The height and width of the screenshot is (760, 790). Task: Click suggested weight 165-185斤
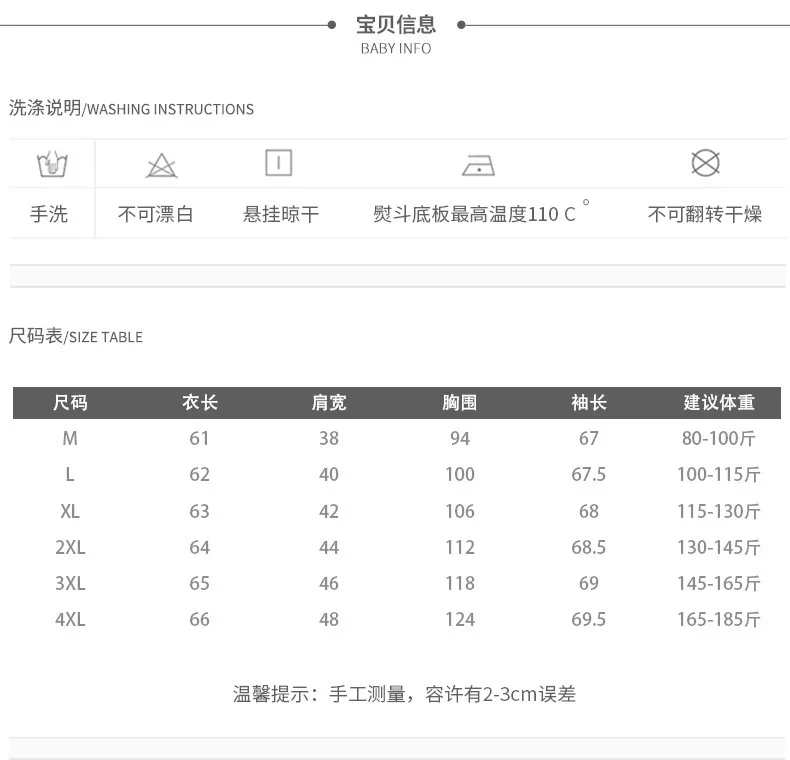[719, 619]
